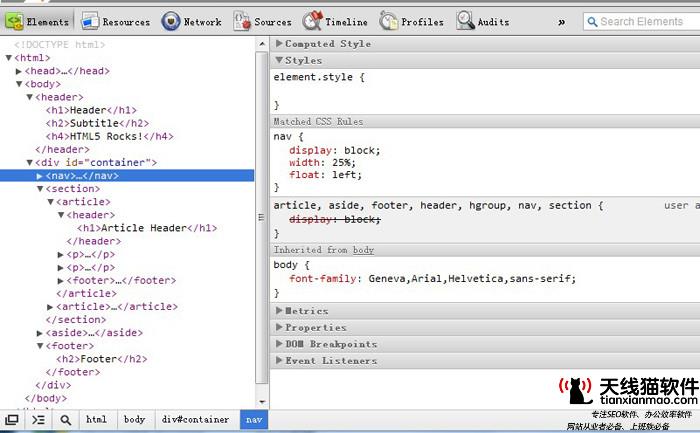Click the dock/undock window icon

pyautogui.click(x=12, y=420)
